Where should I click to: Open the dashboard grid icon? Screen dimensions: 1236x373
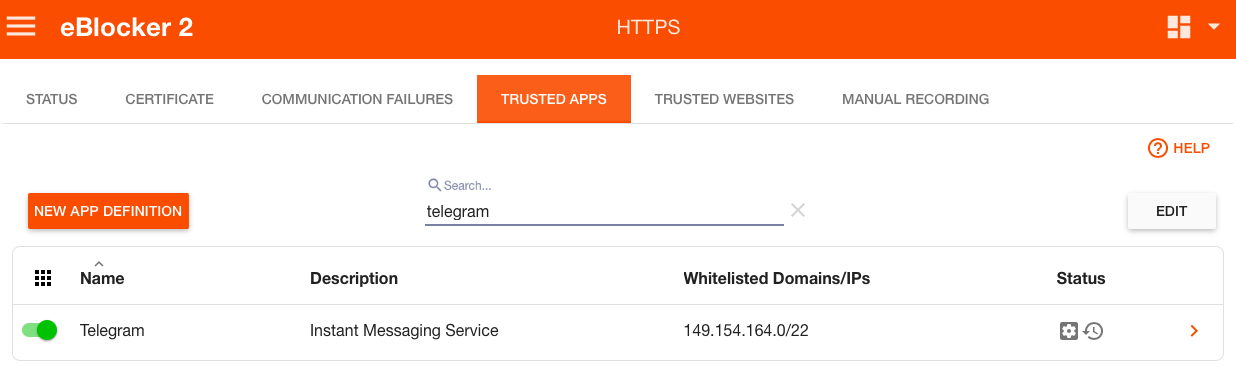1179,27
